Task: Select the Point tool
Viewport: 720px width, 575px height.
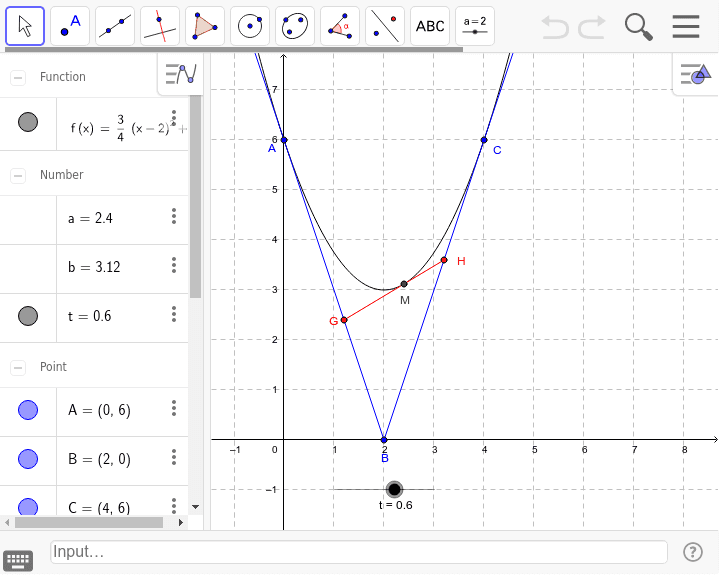Action: (x=70, y=26)
